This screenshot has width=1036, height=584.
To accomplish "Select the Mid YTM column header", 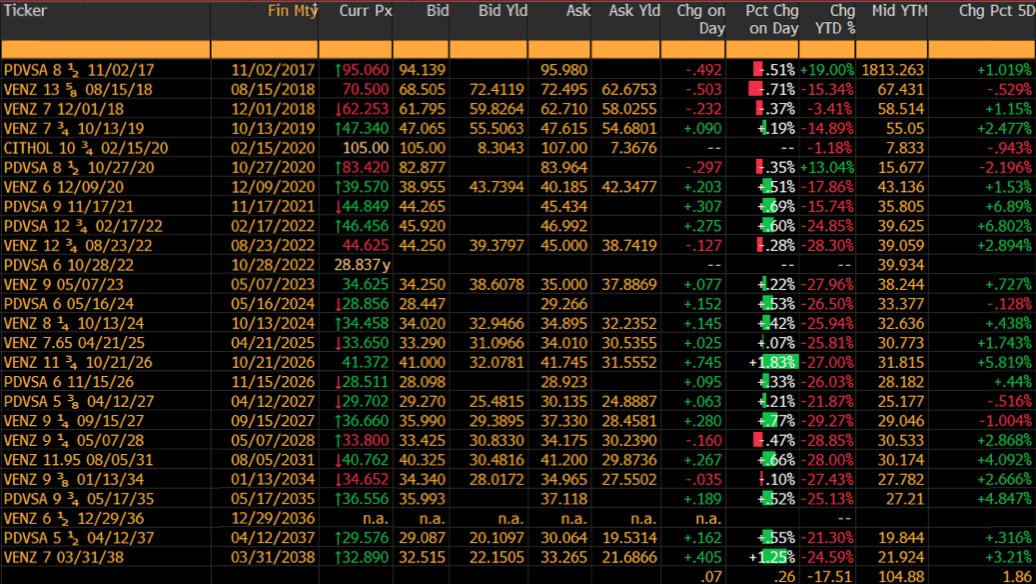I will click(x=899, y=11).
